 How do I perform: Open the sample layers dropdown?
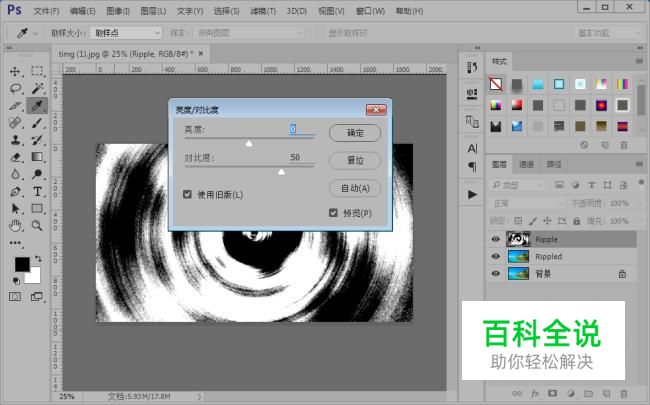click(249, 33)
